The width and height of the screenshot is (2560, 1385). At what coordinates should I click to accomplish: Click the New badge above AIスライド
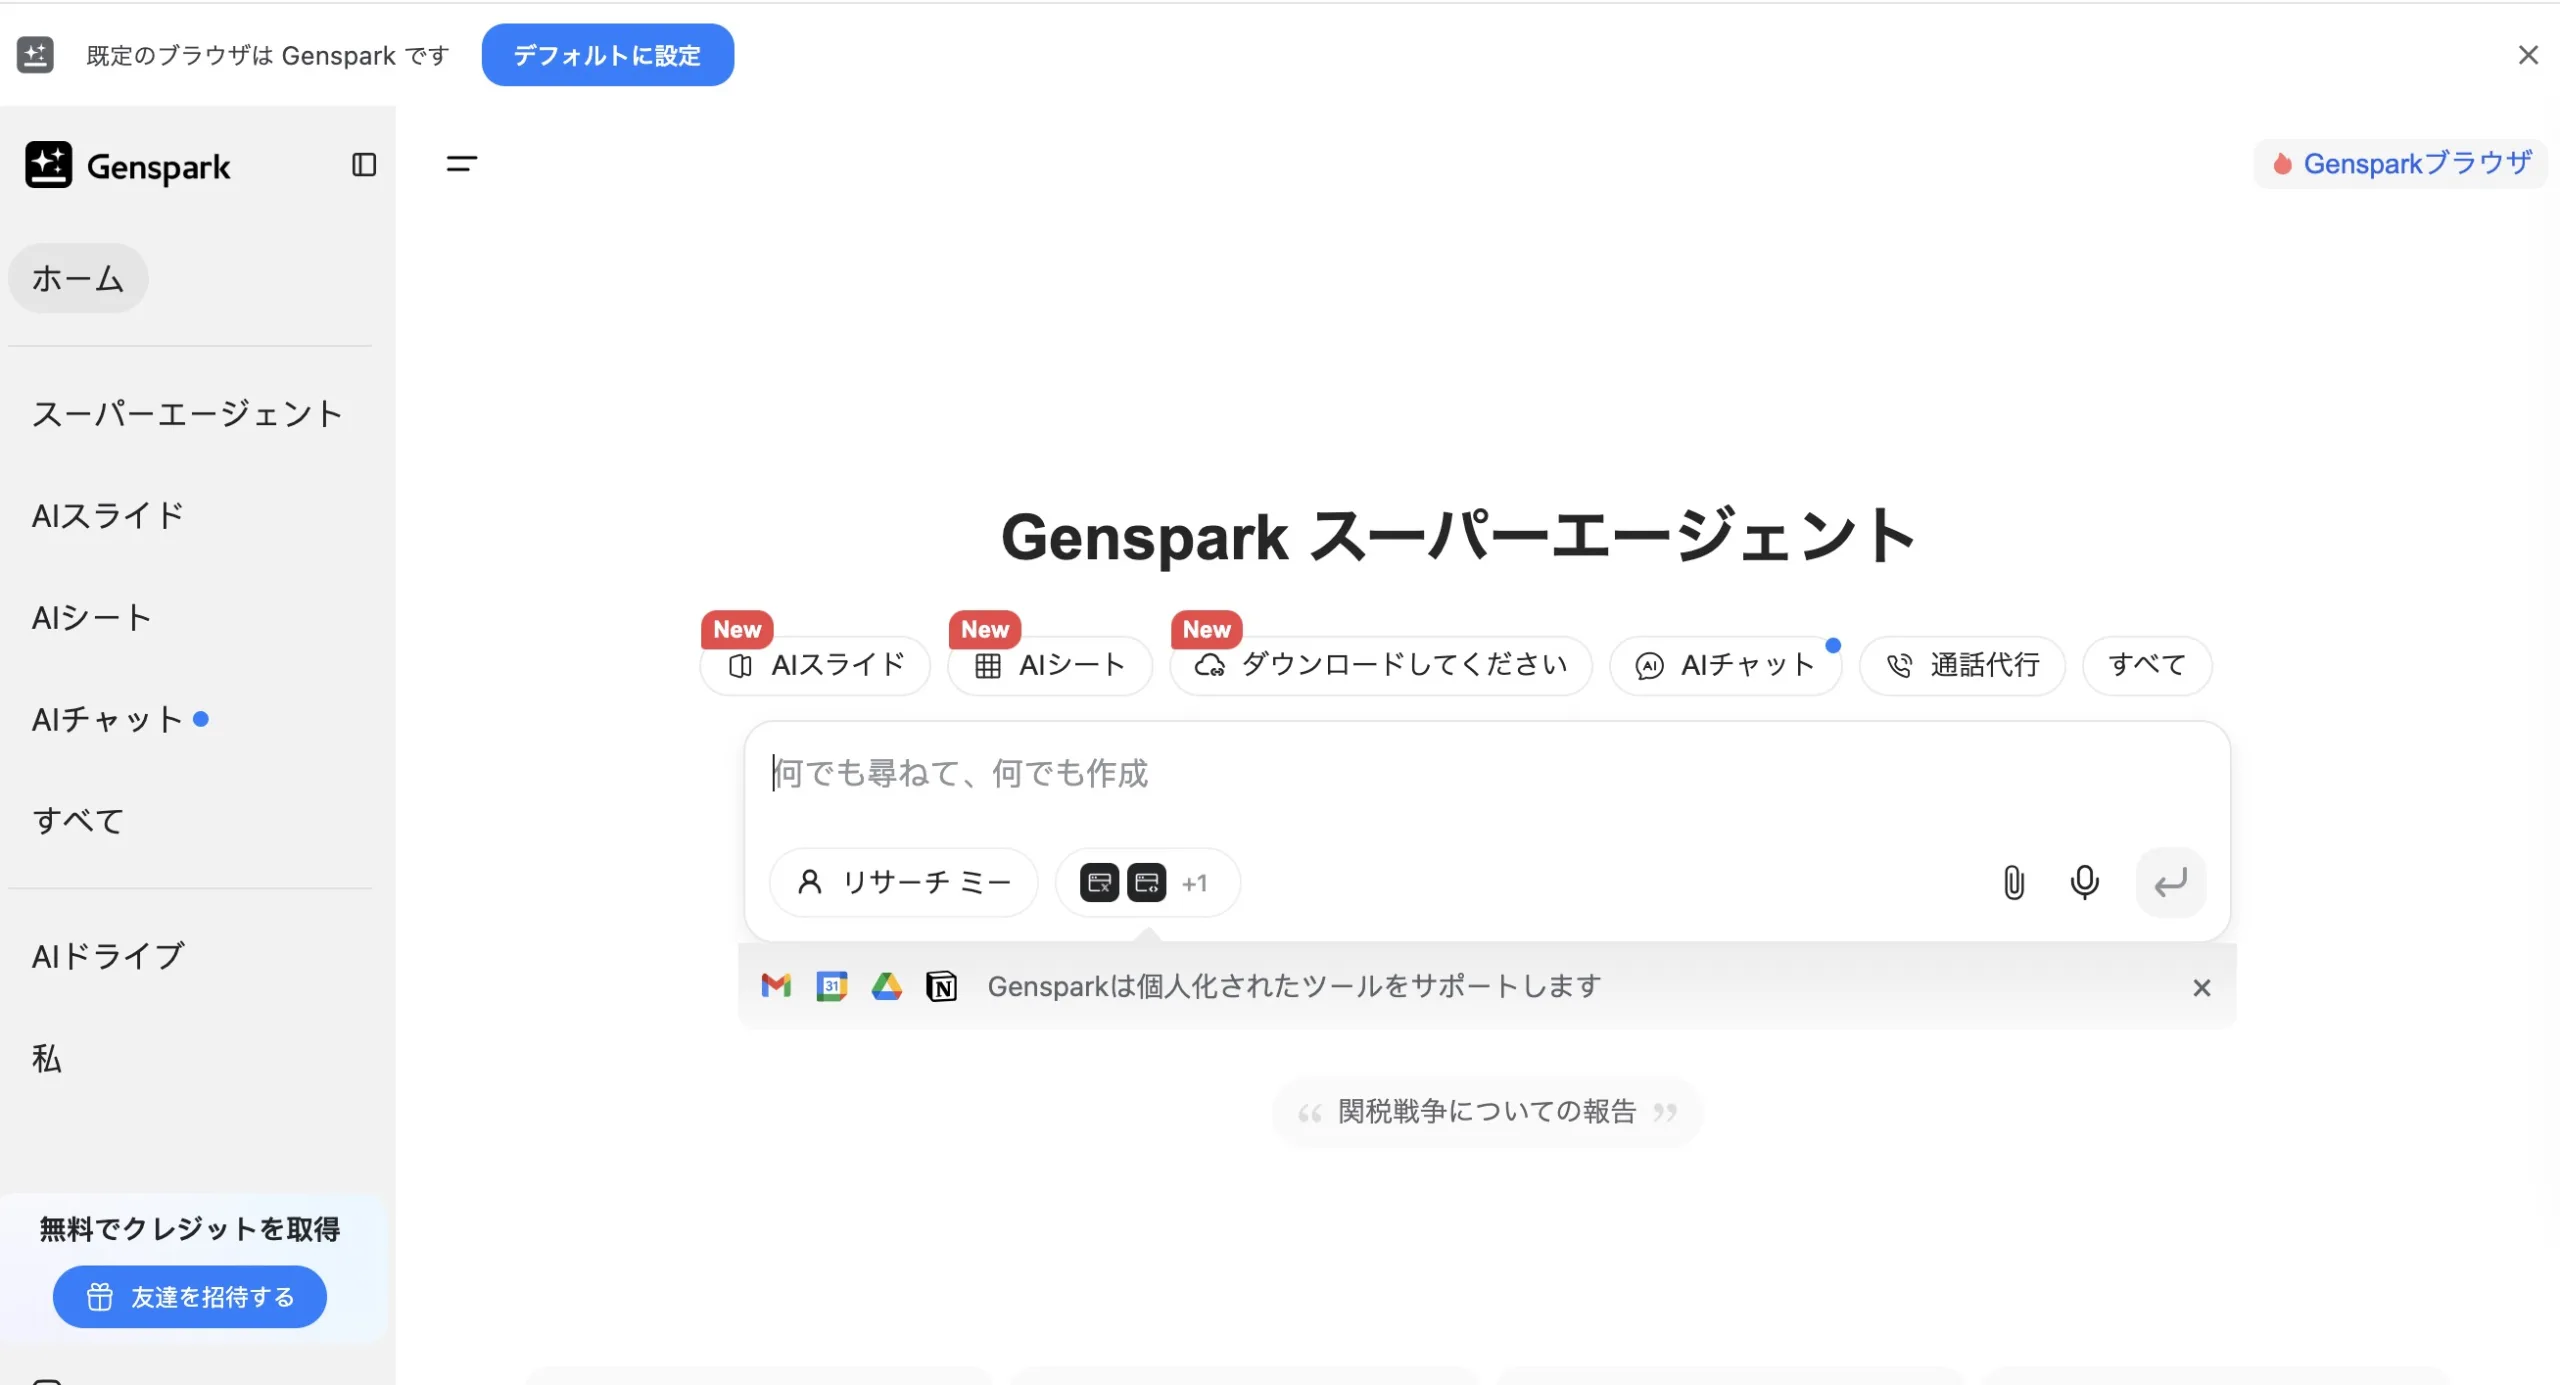click(x=737, y=630)
